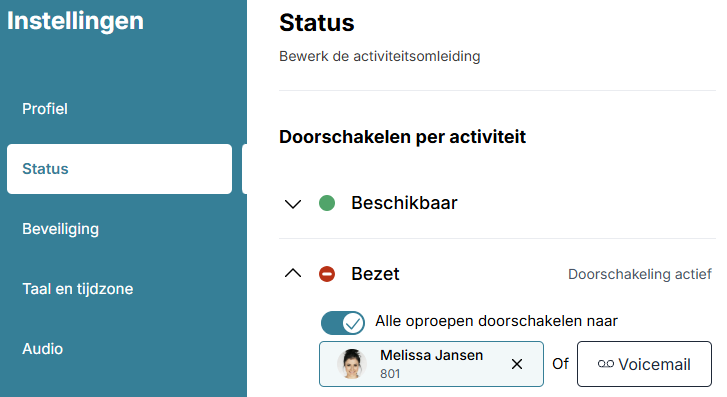Click the Instellingen header title
This screenshot has height=397, width=727.
pos(76,21)
